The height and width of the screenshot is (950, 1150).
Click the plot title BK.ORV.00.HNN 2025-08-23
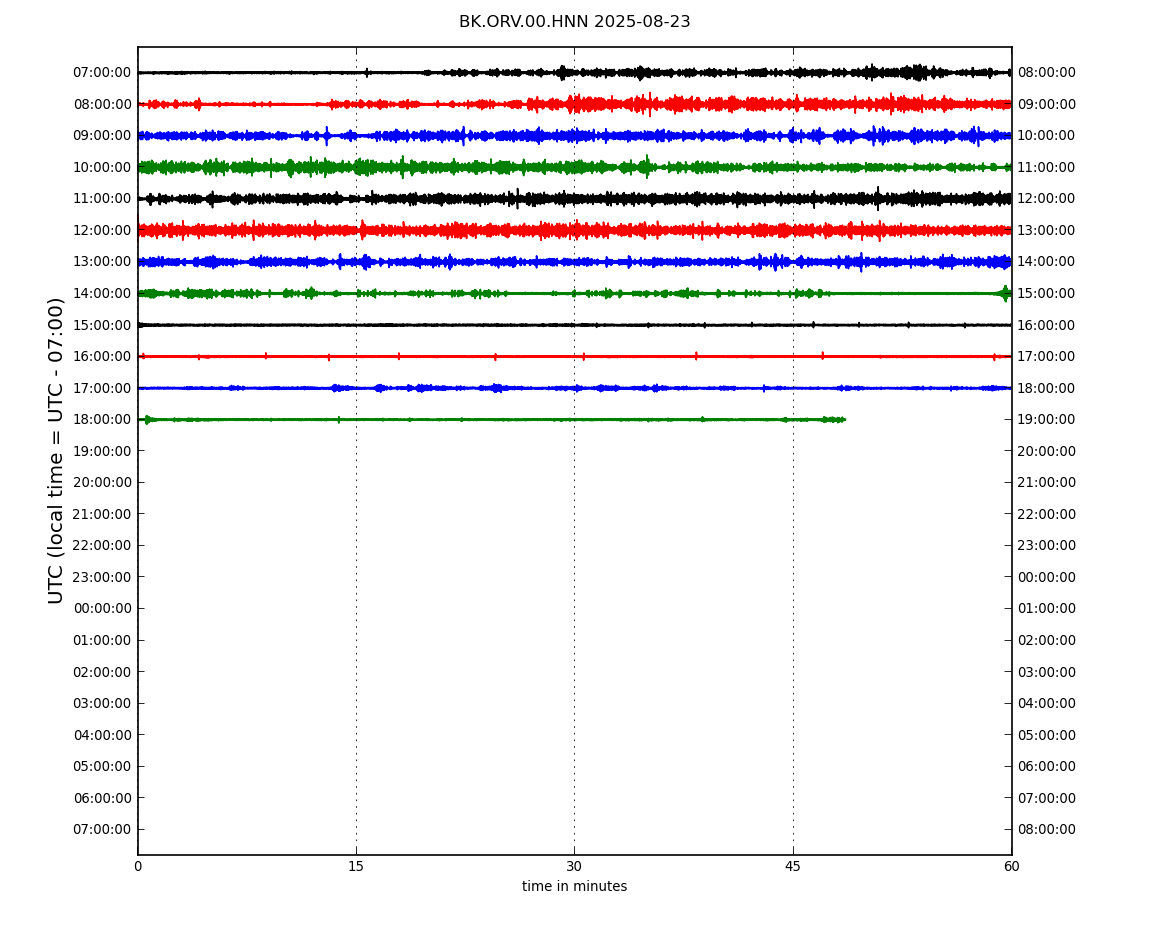[x=574, y=22]
